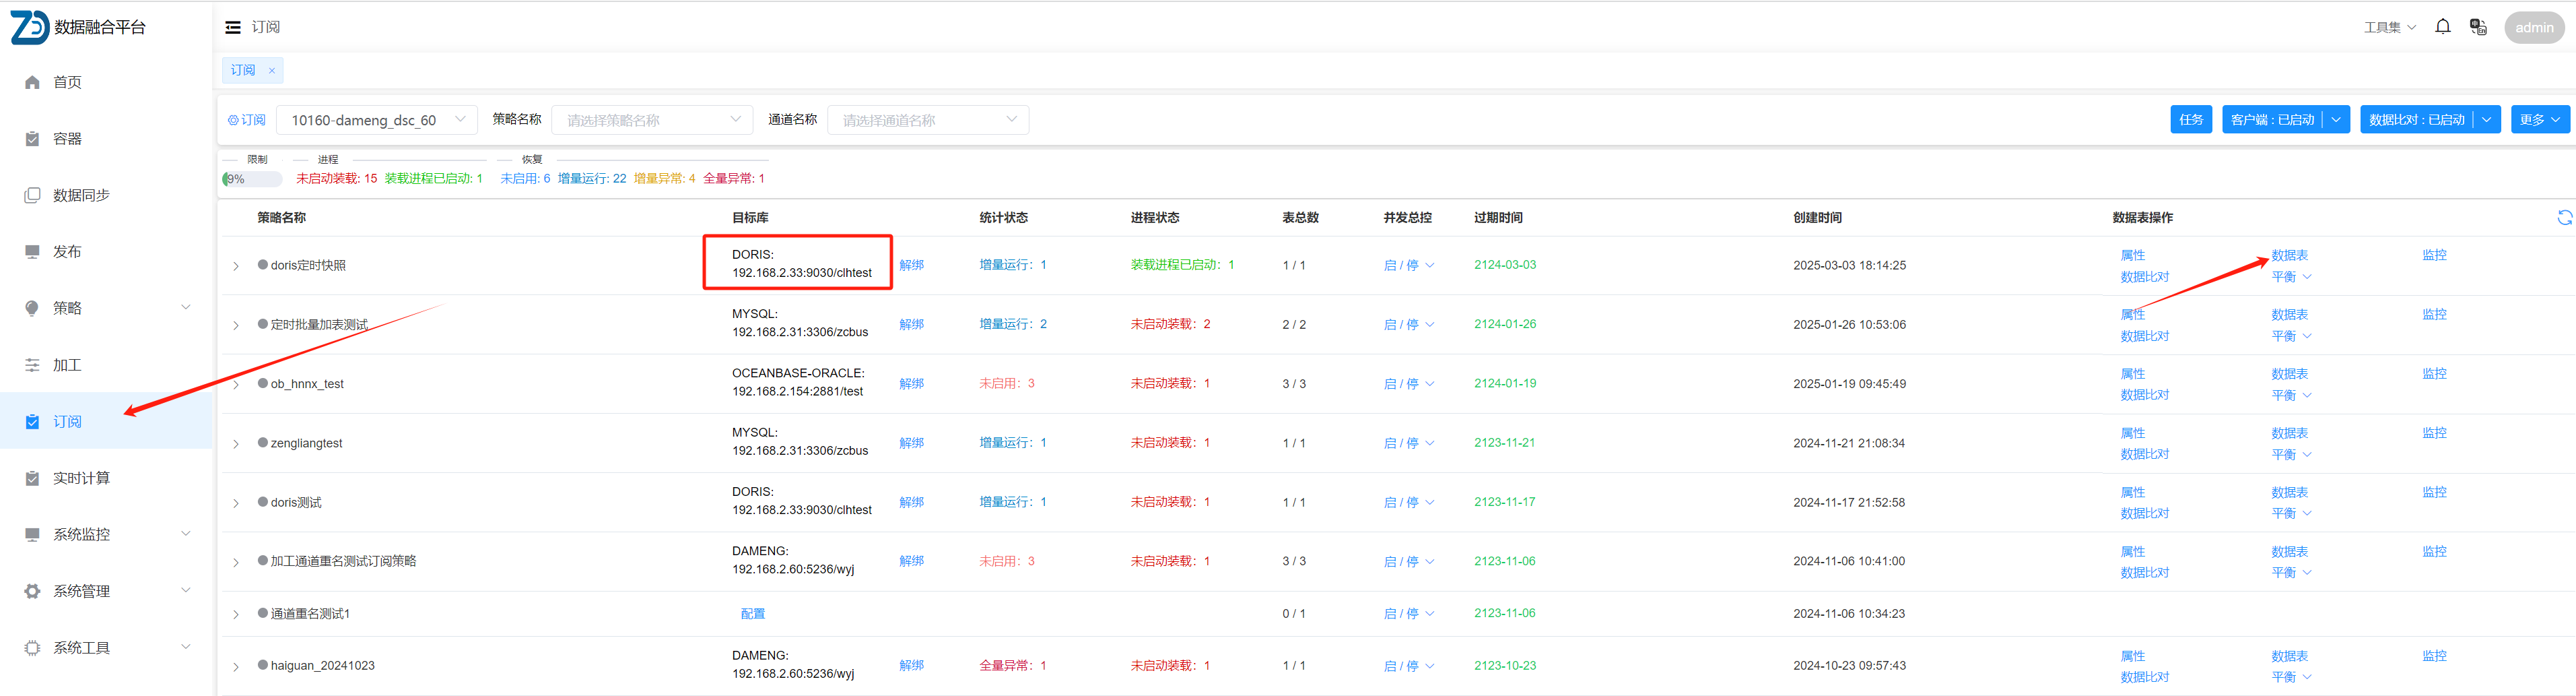Screen dimensions: 2576x696
Task: Open the 更多 dropdown button
Action: [x=2539, y=120]
